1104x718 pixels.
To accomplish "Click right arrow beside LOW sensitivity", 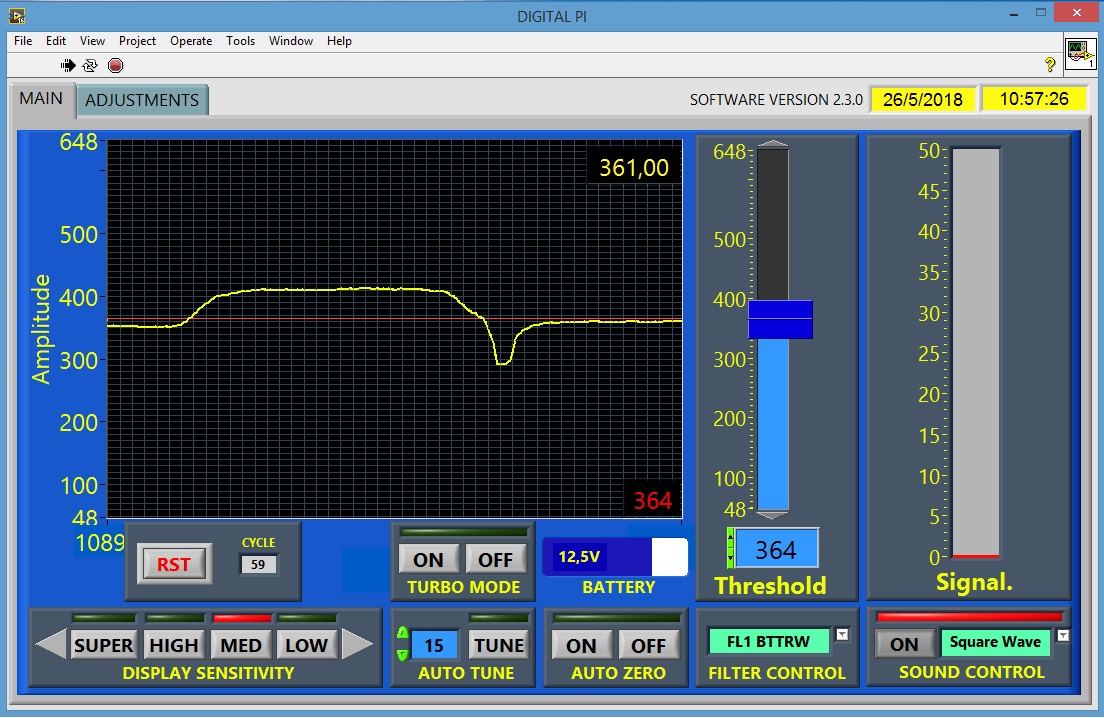I will tap(357, 644).
